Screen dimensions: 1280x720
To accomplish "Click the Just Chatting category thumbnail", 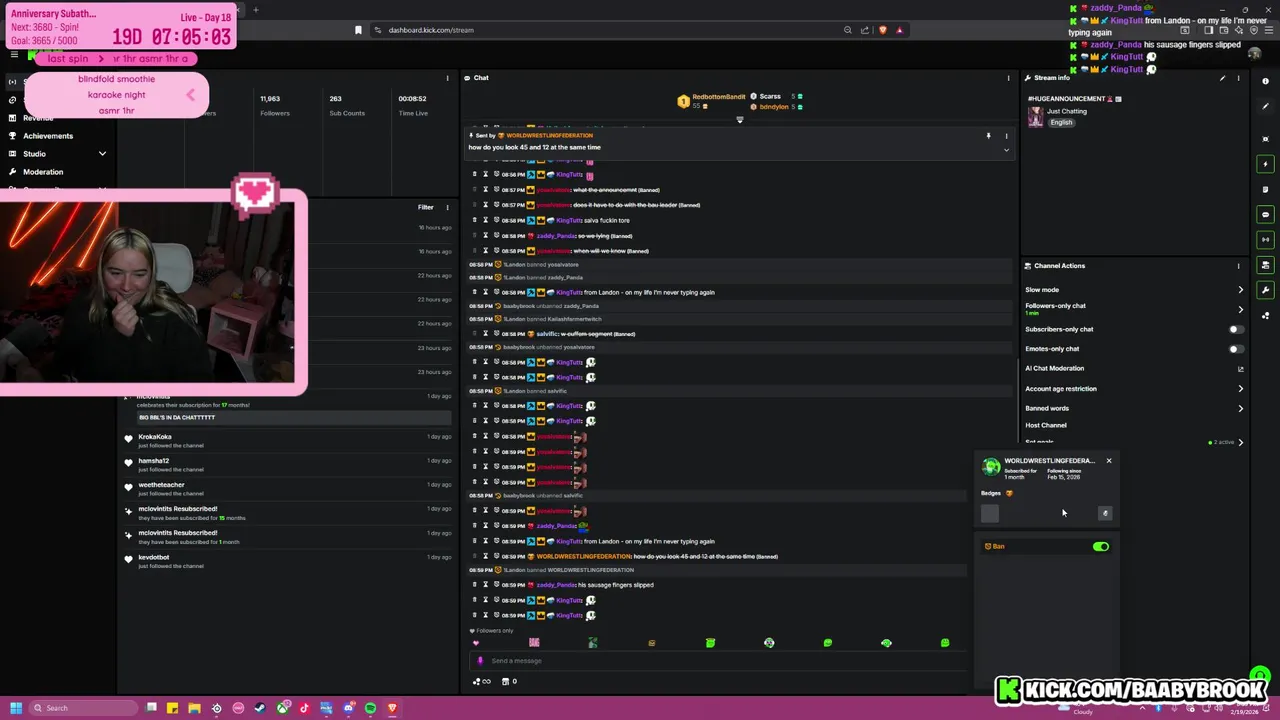I will point(1036,118).
